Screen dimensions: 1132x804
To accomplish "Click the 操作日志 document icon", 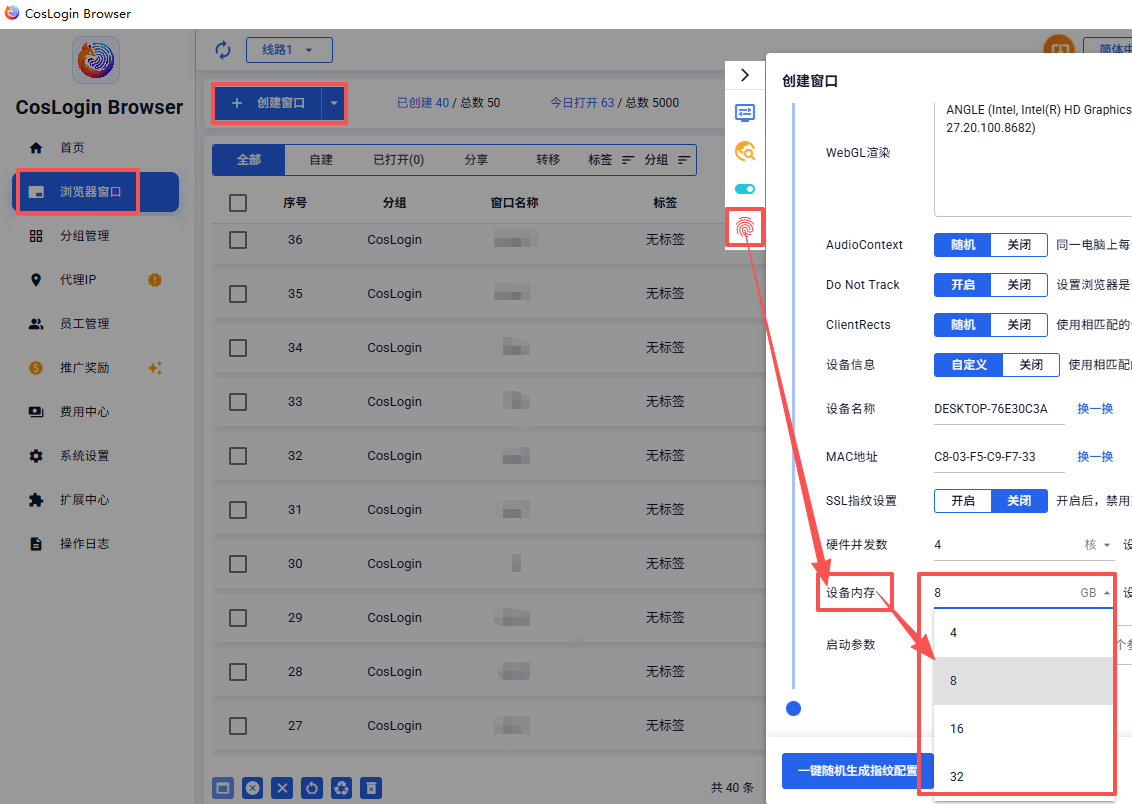I will (x=36, y=544).
